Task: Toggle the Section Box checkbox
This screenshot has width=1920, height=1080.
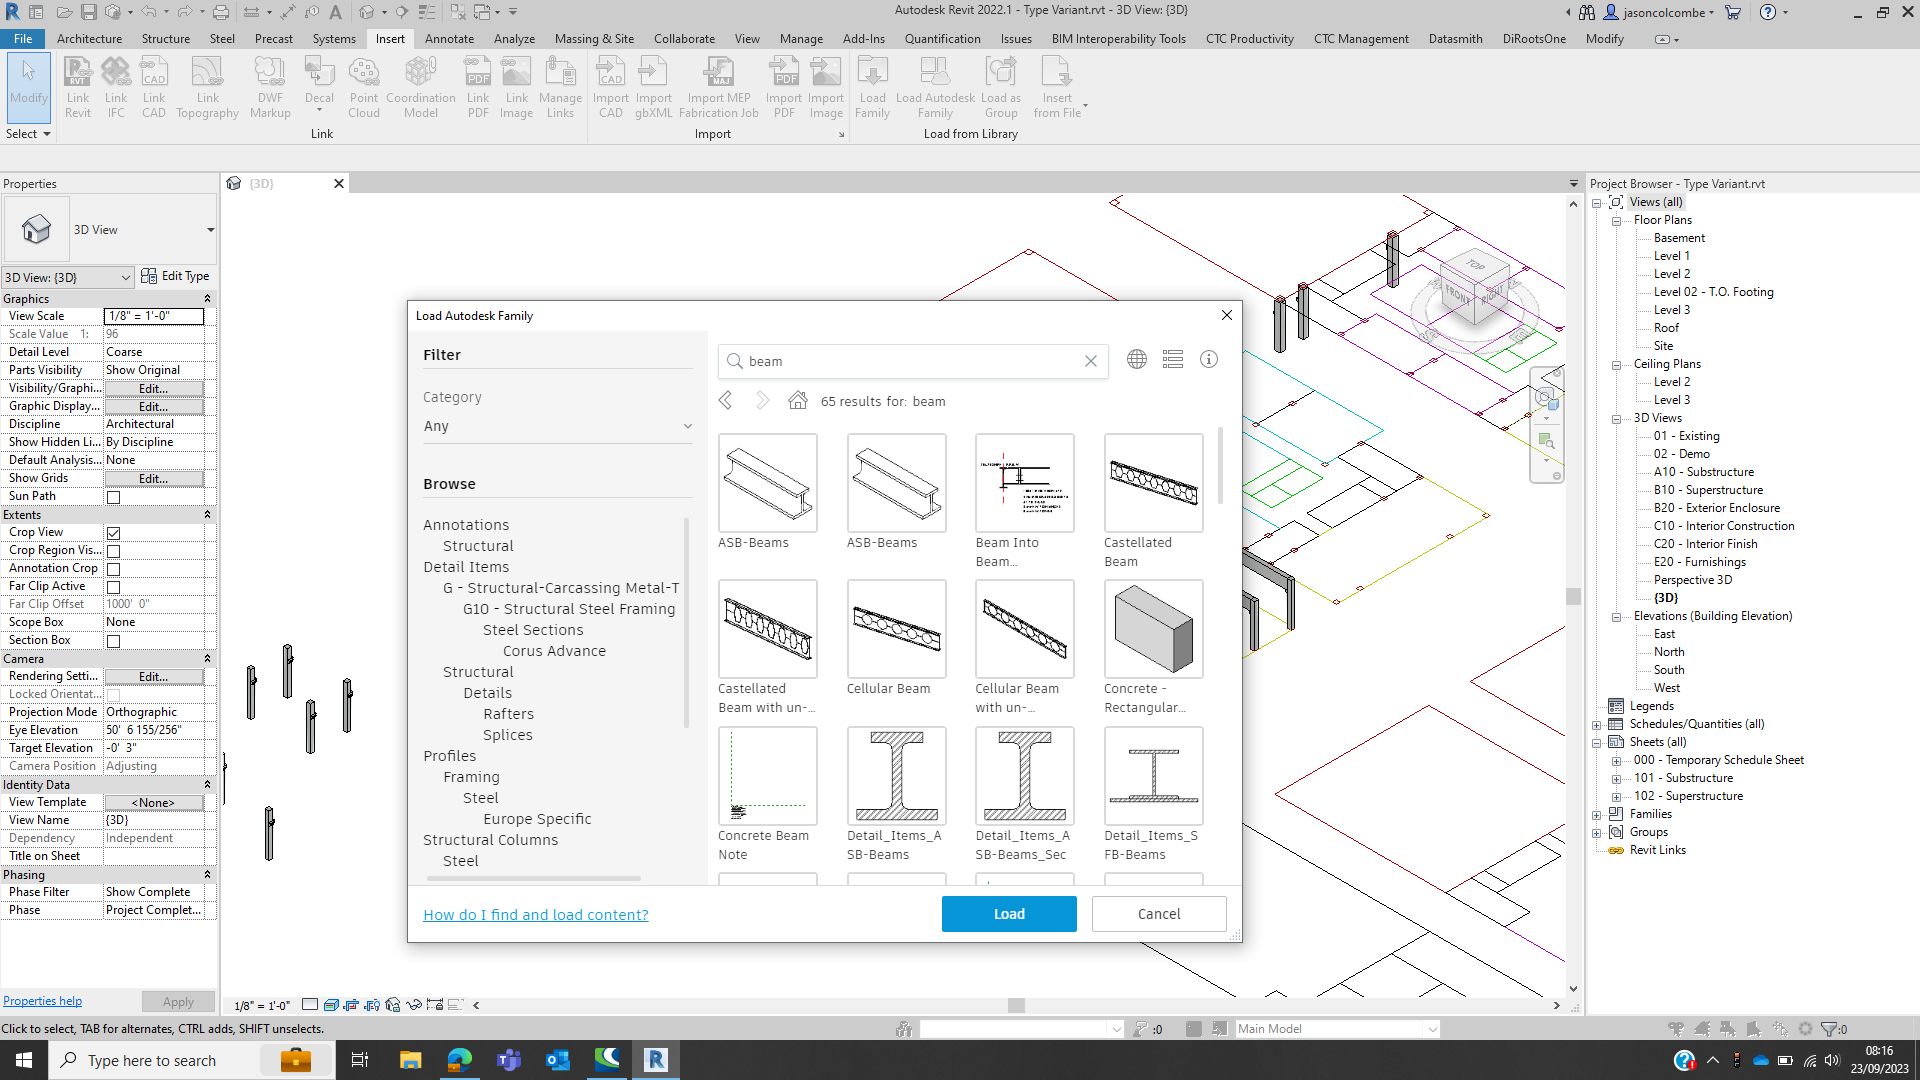Action: tap(115, 639)
